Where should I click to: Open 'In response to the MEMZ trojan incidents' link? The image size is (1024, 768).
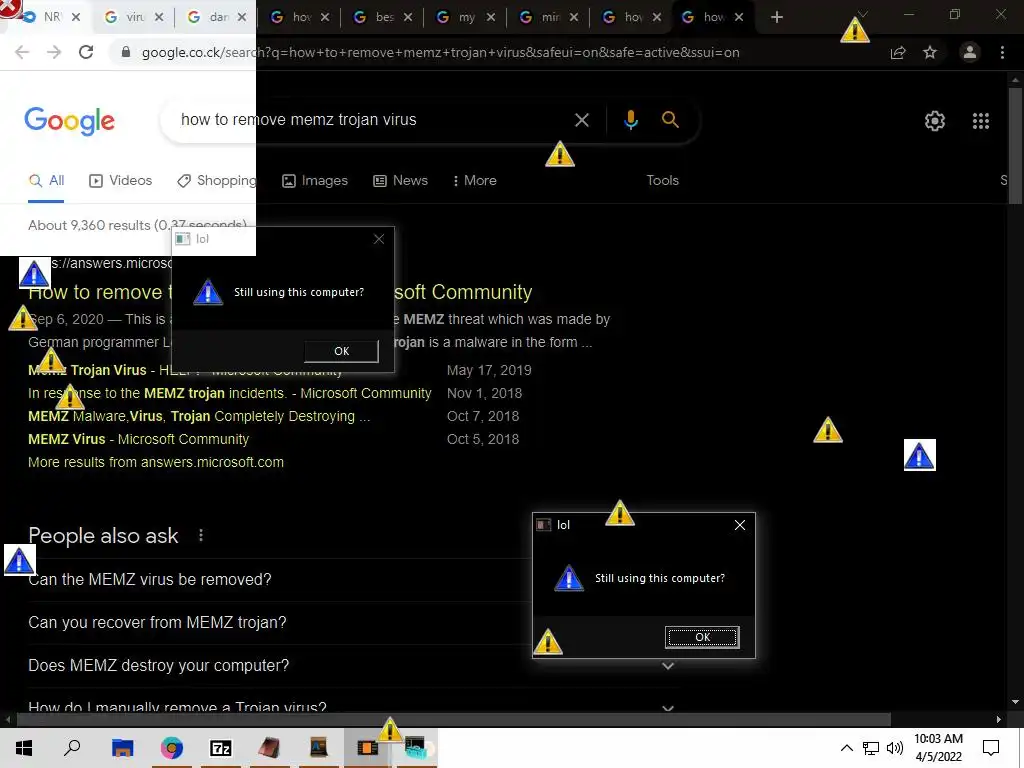230,393
